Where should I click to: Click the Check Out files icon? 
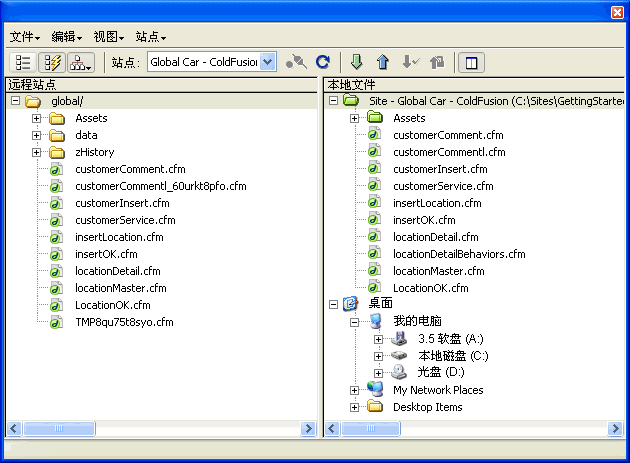coord(410,63)
